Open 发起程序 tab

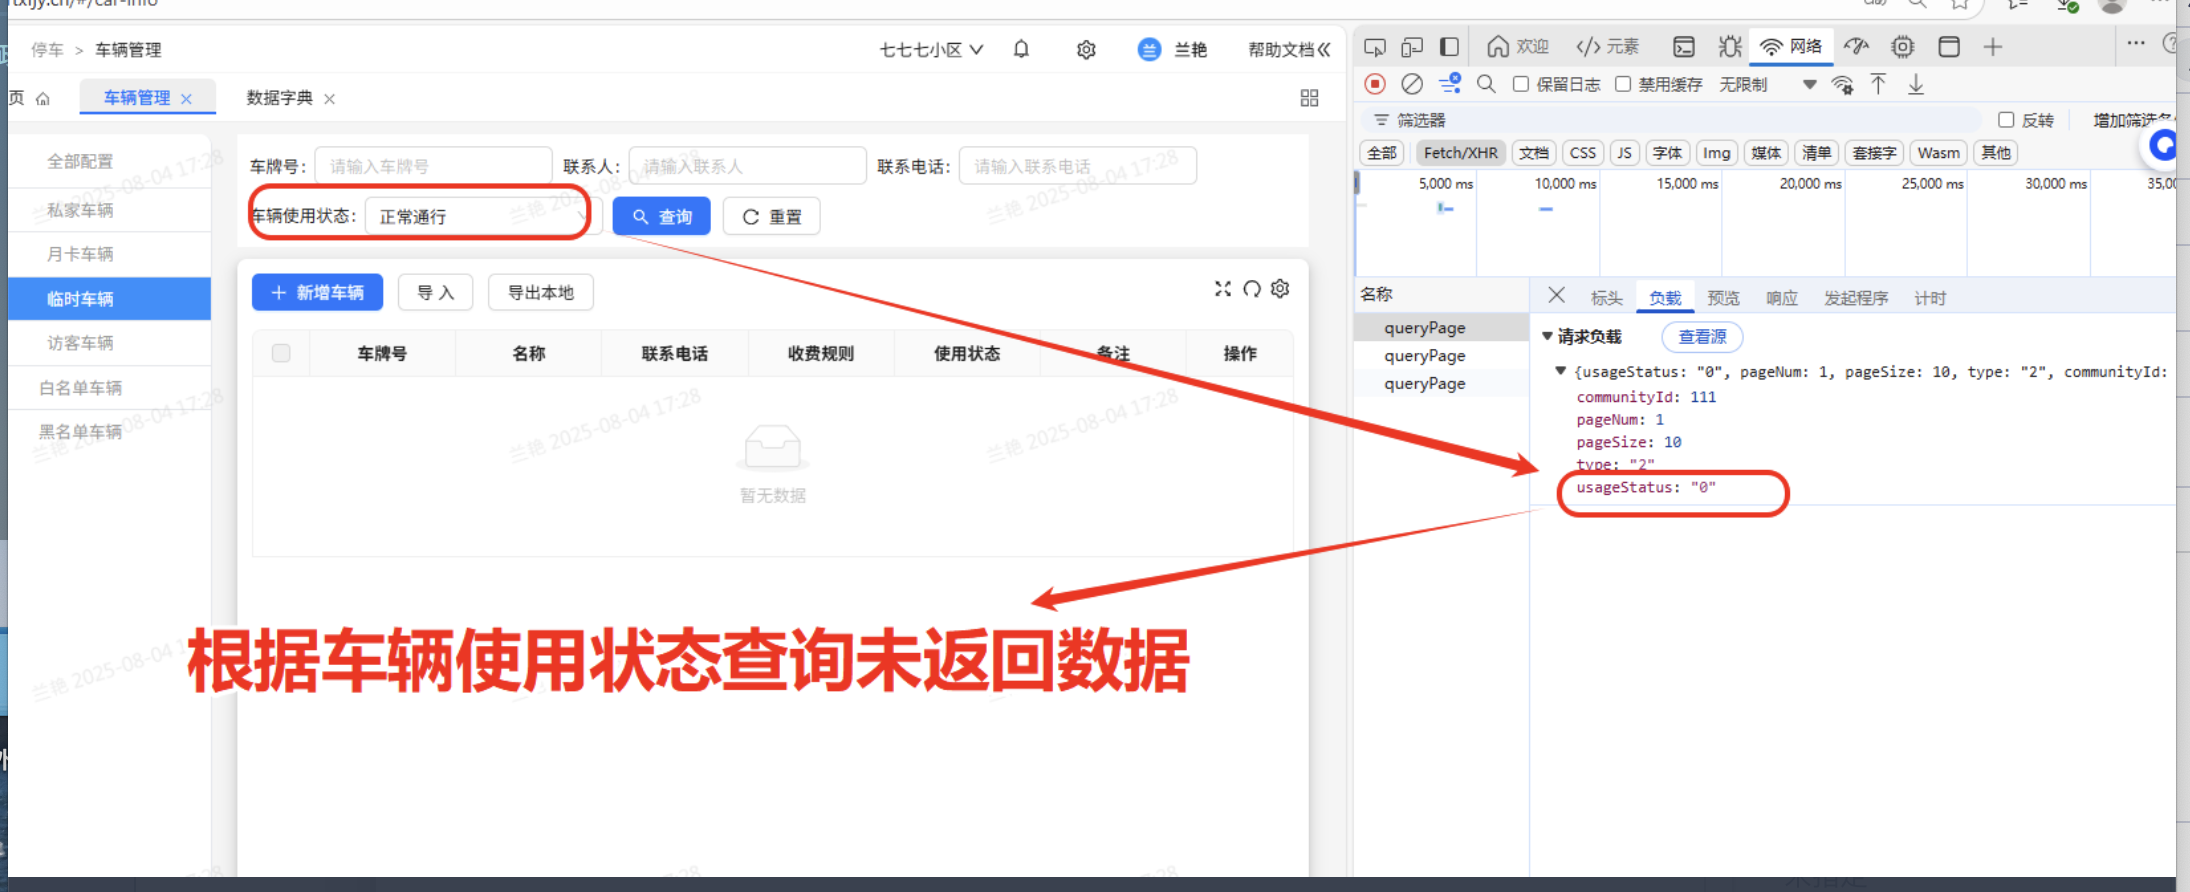pos(1856,298)
